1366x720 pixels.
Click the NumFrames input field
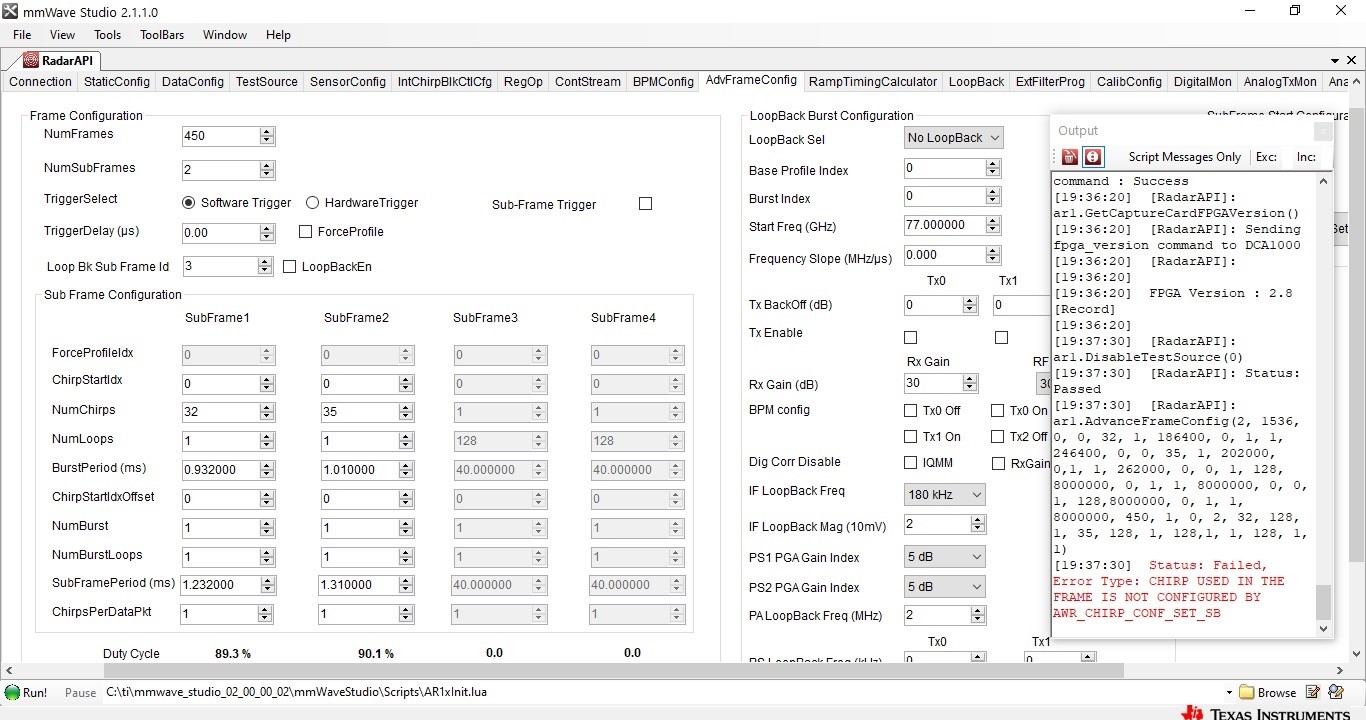tap(220, 136)
